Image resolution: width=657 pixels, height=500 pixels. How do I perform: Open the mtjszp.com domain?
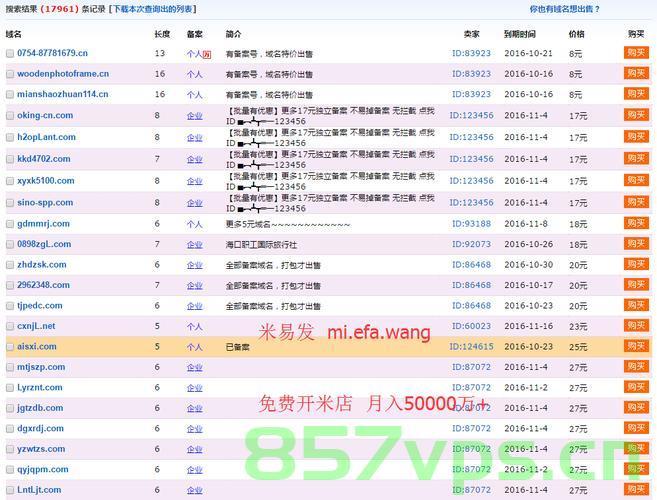pyautogui.click(x=41, y=367)
